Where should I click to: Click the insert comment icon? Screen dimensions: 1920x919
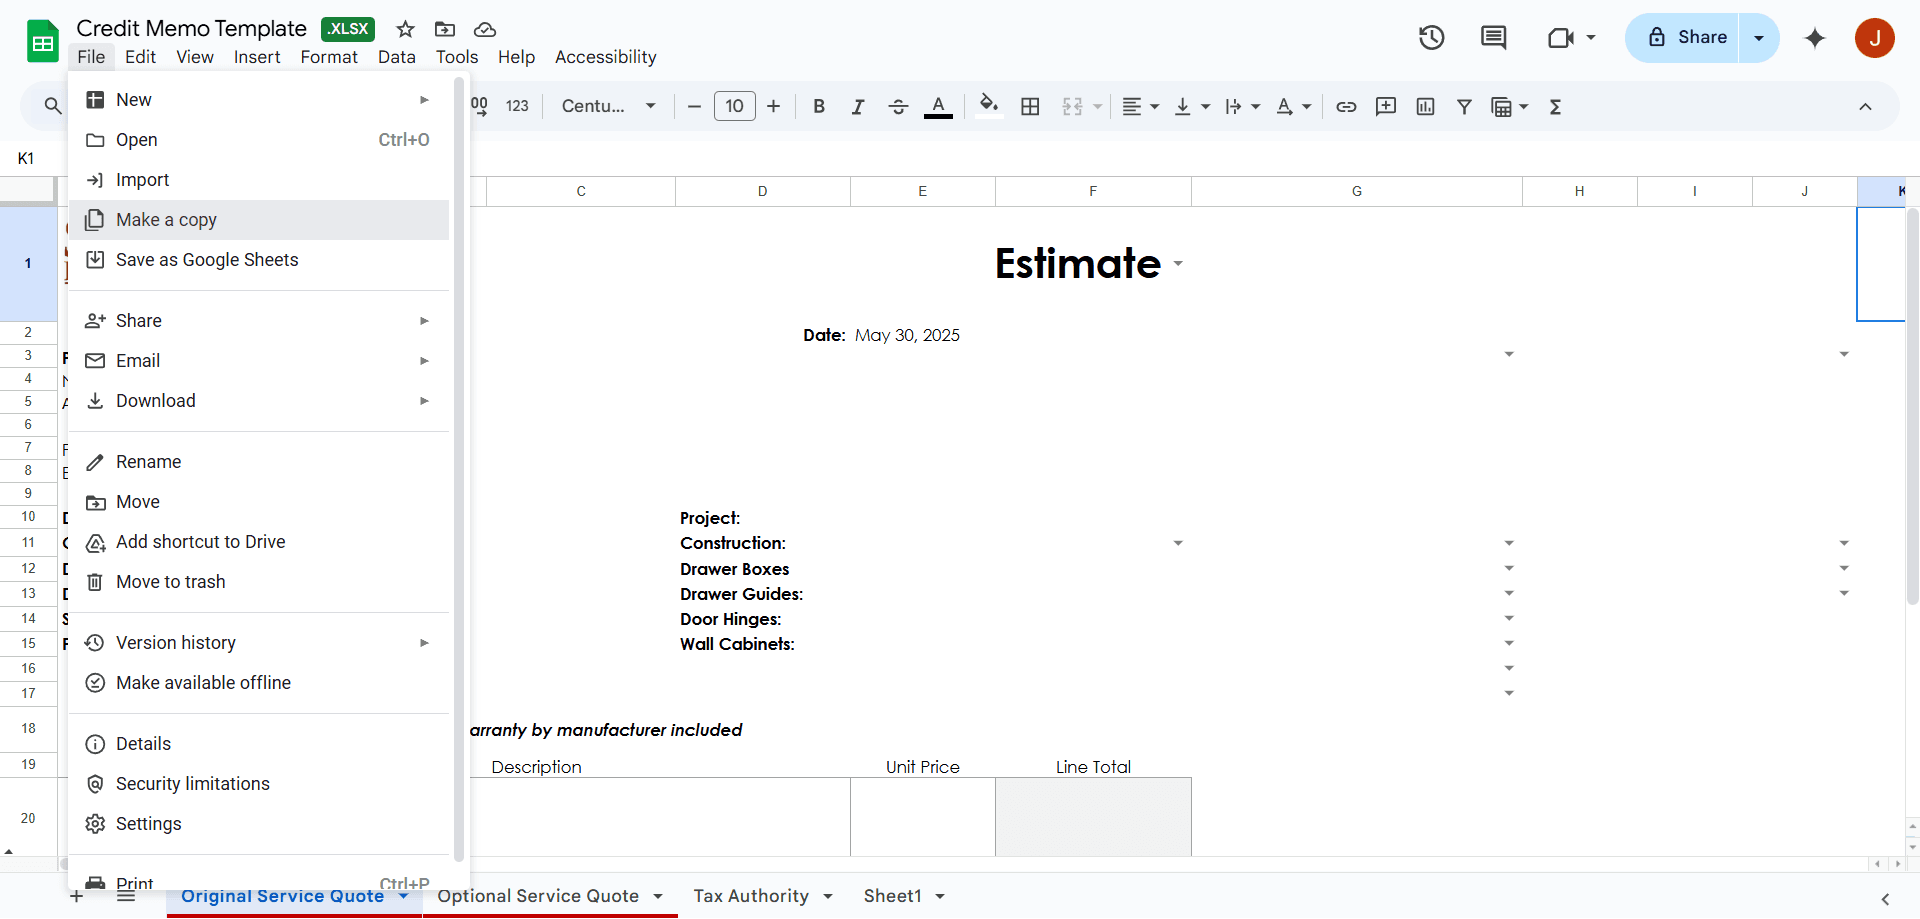(1386, 106)
